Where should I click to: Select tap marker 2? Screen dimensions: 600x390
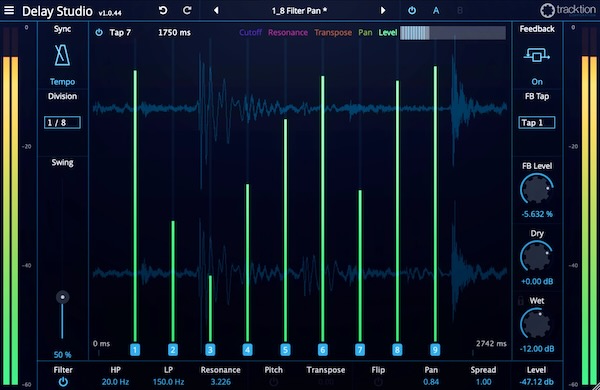tap(173, 349)
